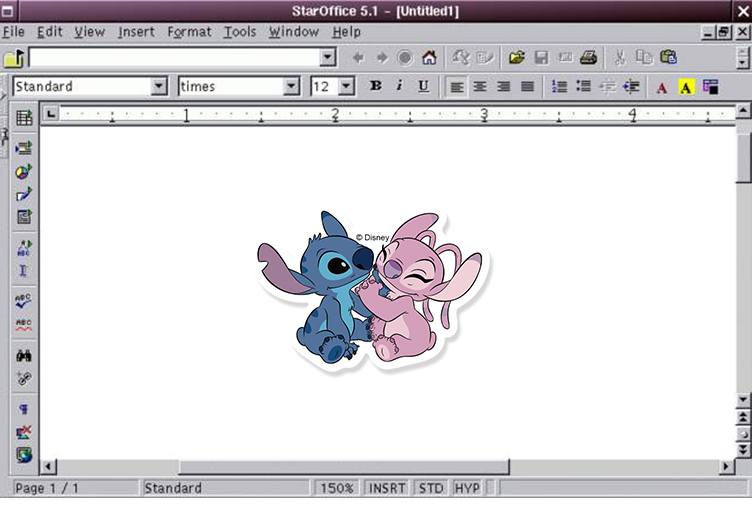Open the File menu

click(13, 32)
